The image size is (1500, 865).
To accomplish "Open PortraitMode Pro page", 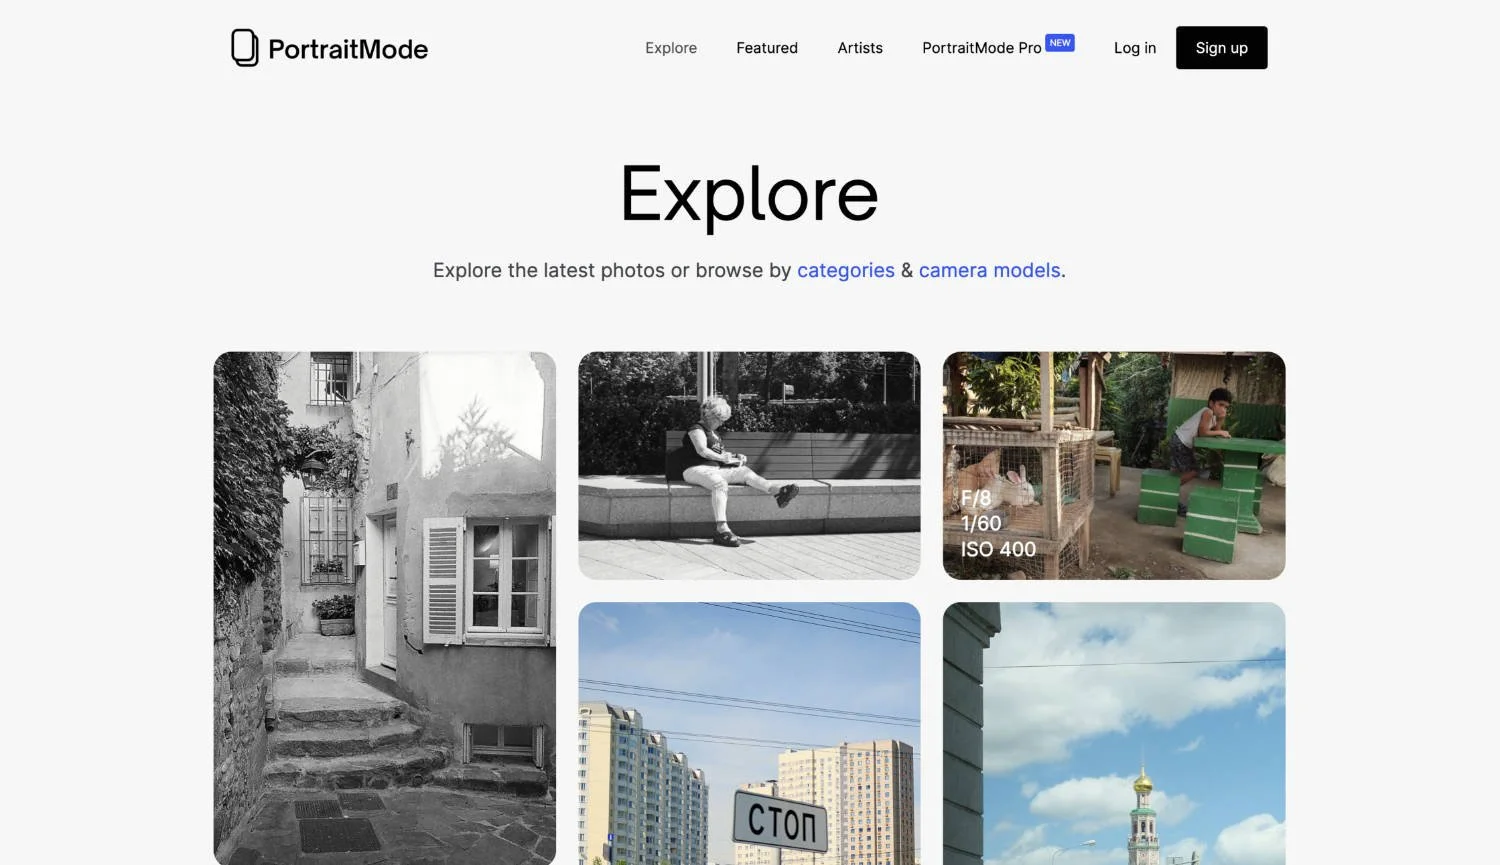I will point(982,48).
